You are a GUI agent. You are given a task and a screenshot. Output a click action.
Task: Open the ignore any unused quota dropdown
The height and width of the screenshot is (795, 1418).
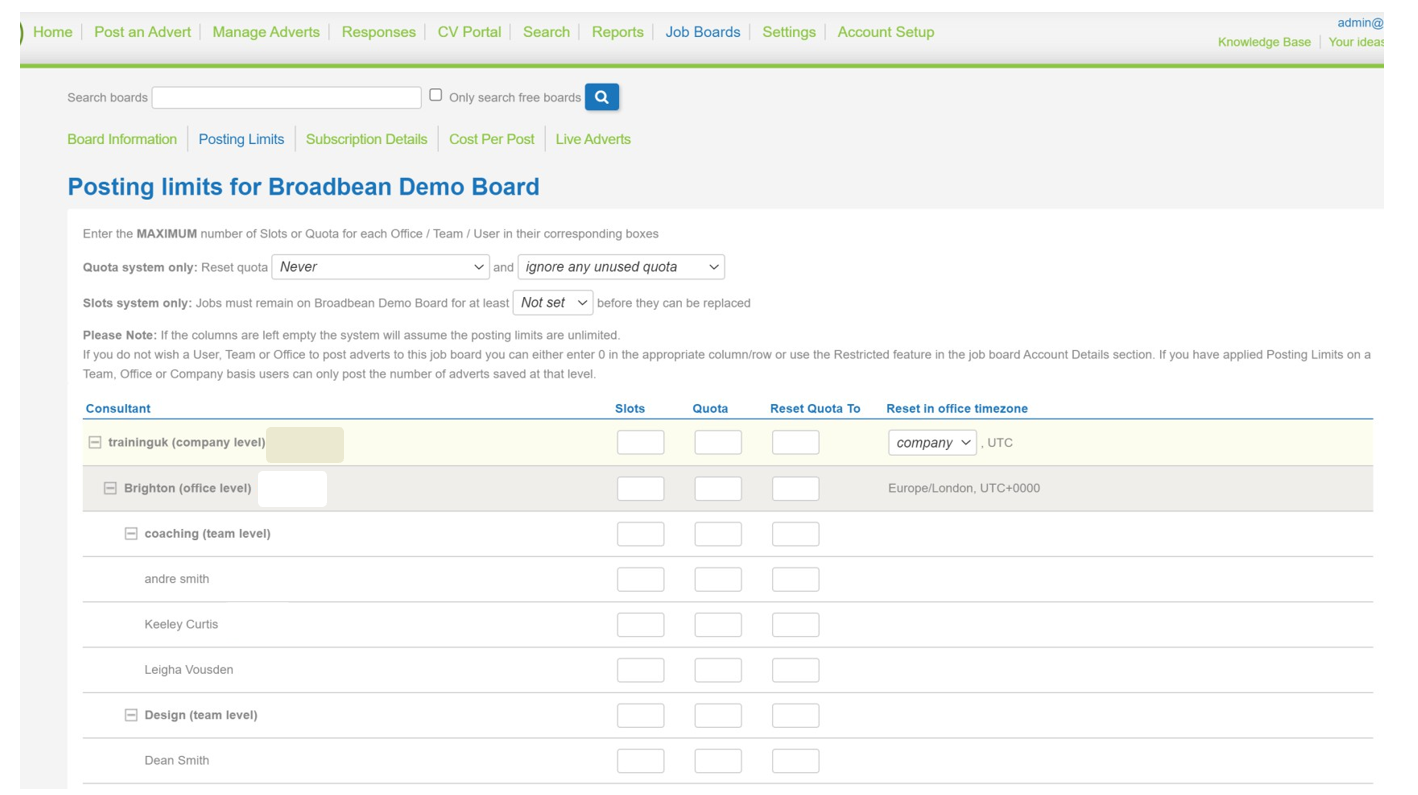(x=620, y=266)
